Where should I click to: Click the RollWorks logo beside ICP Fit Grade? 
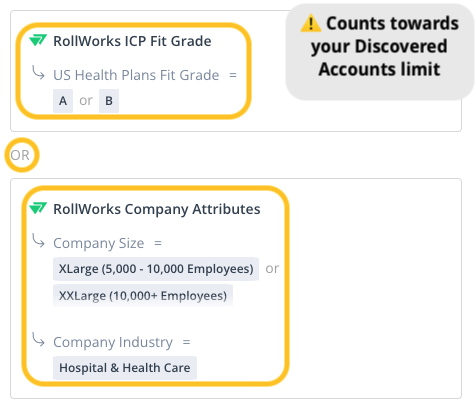pyautogui.click(x=38, y=41)
